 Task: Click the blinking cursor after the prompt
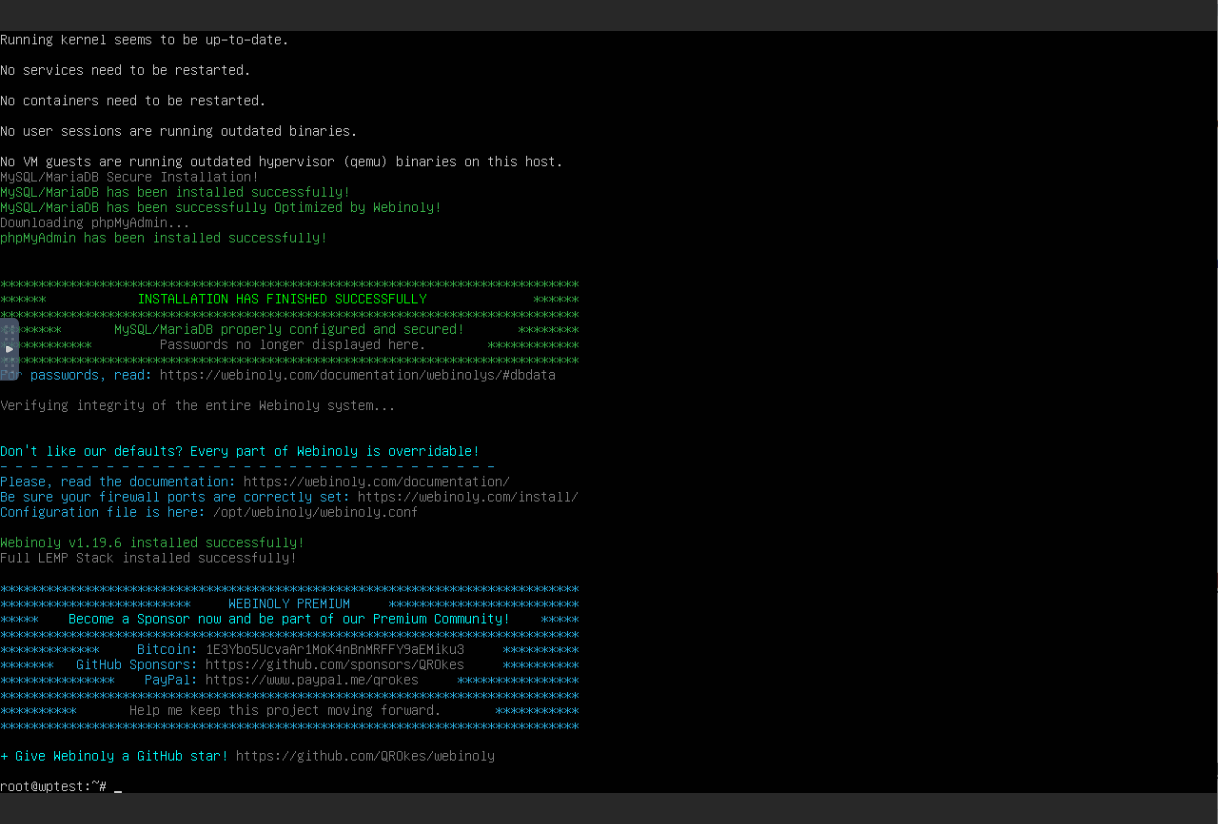pos(118,787)
